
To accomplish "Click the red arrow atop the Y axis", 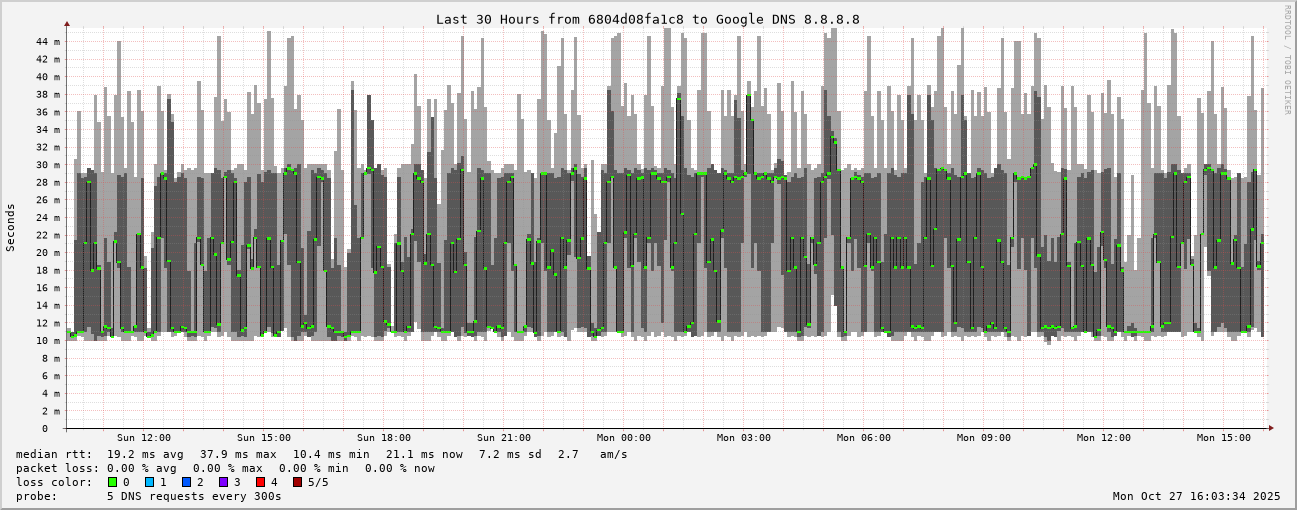I will pos(67,23).
